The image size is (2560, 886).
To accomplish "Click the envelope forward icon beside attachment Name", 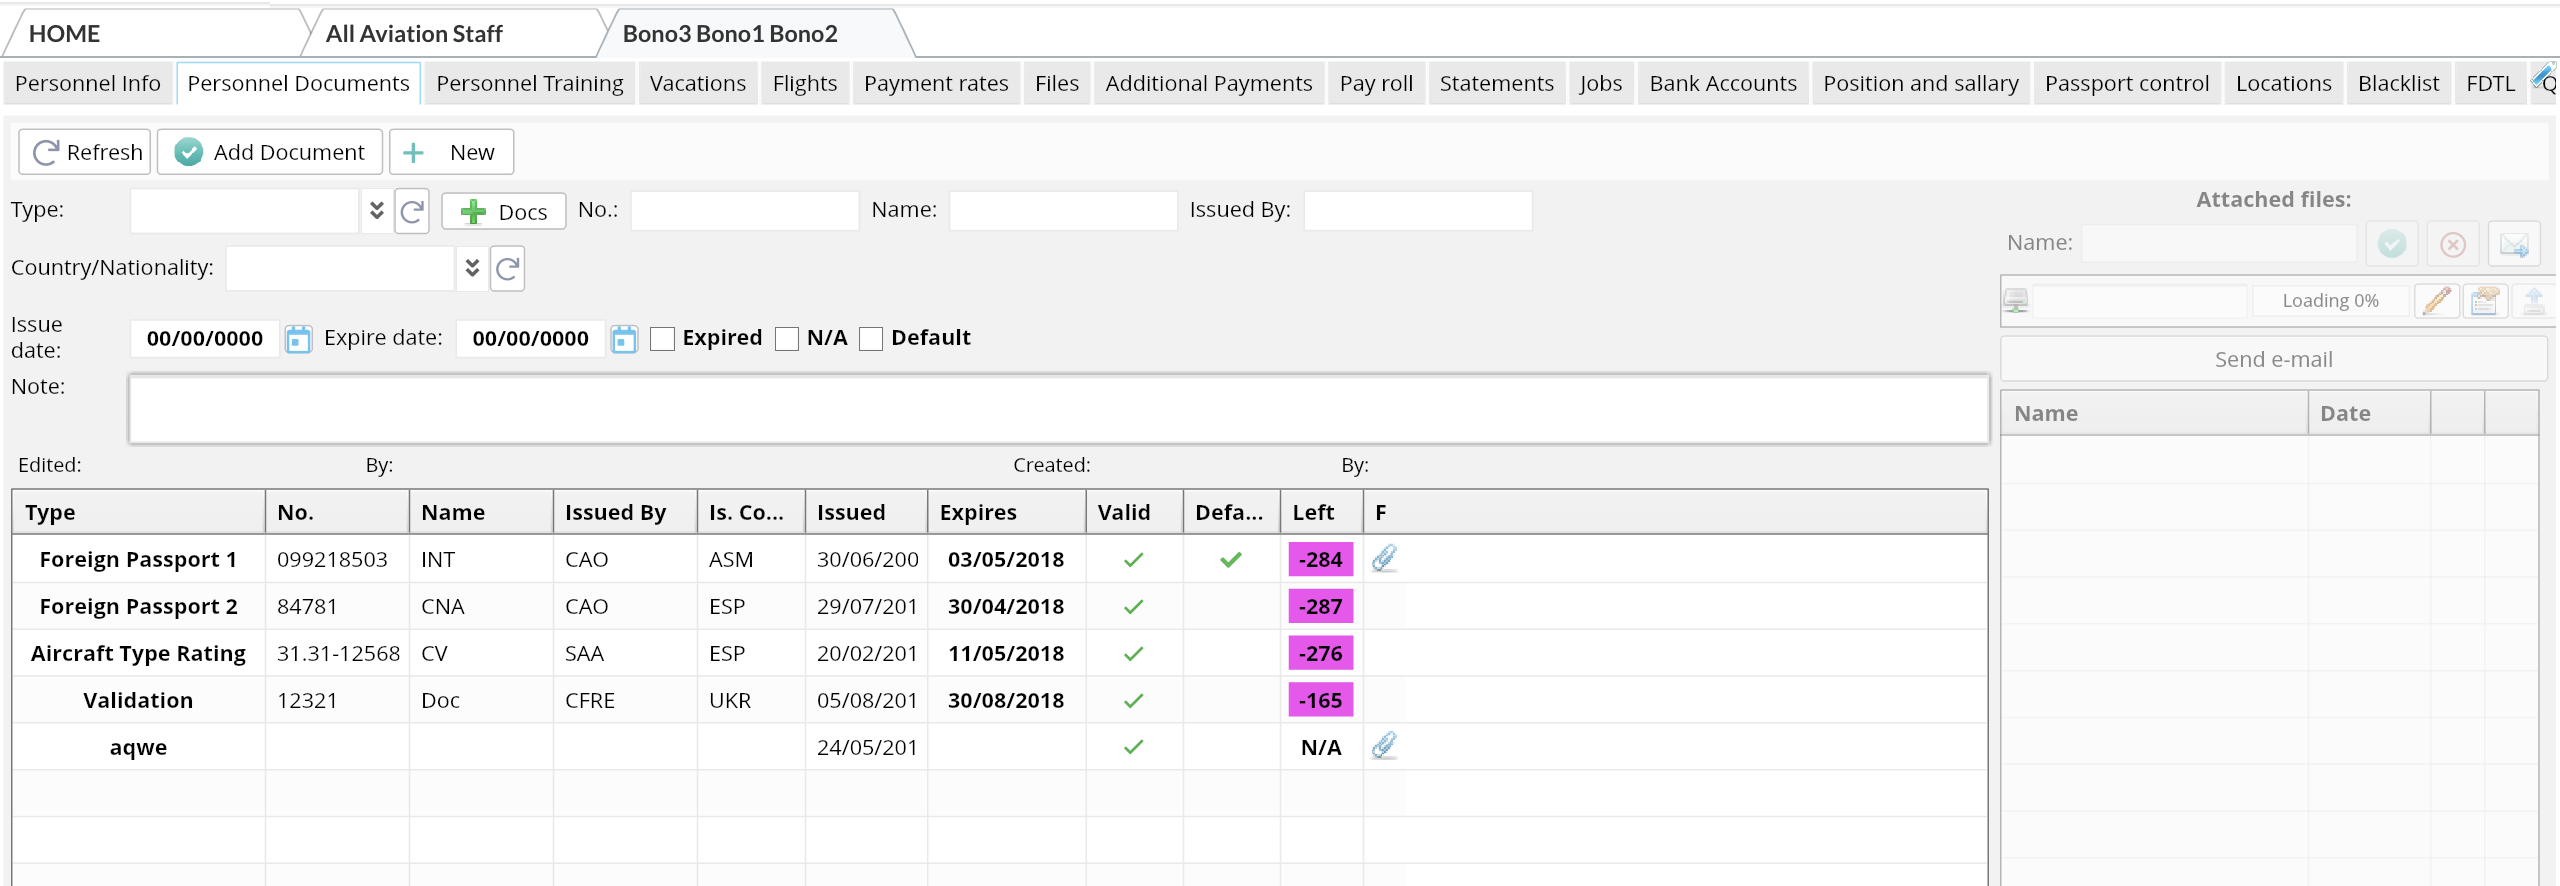I will tap(2513, 244).
